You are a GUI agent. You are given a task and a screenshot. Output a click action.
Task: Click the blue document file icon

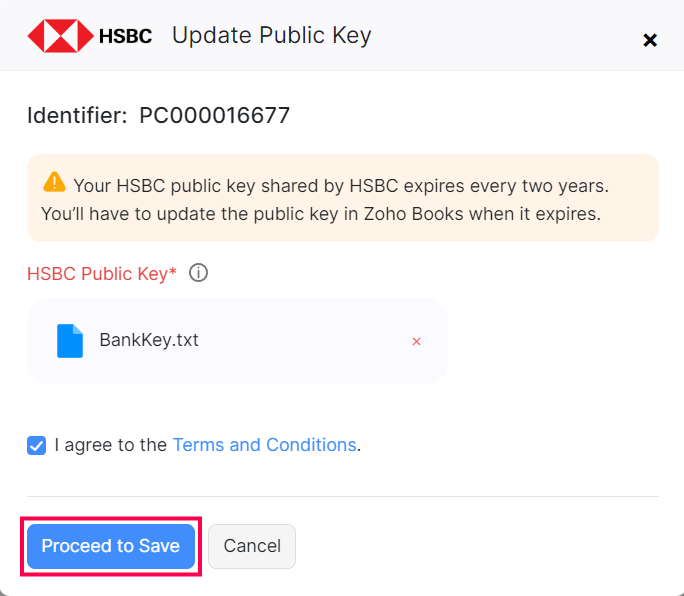(70, 341)
